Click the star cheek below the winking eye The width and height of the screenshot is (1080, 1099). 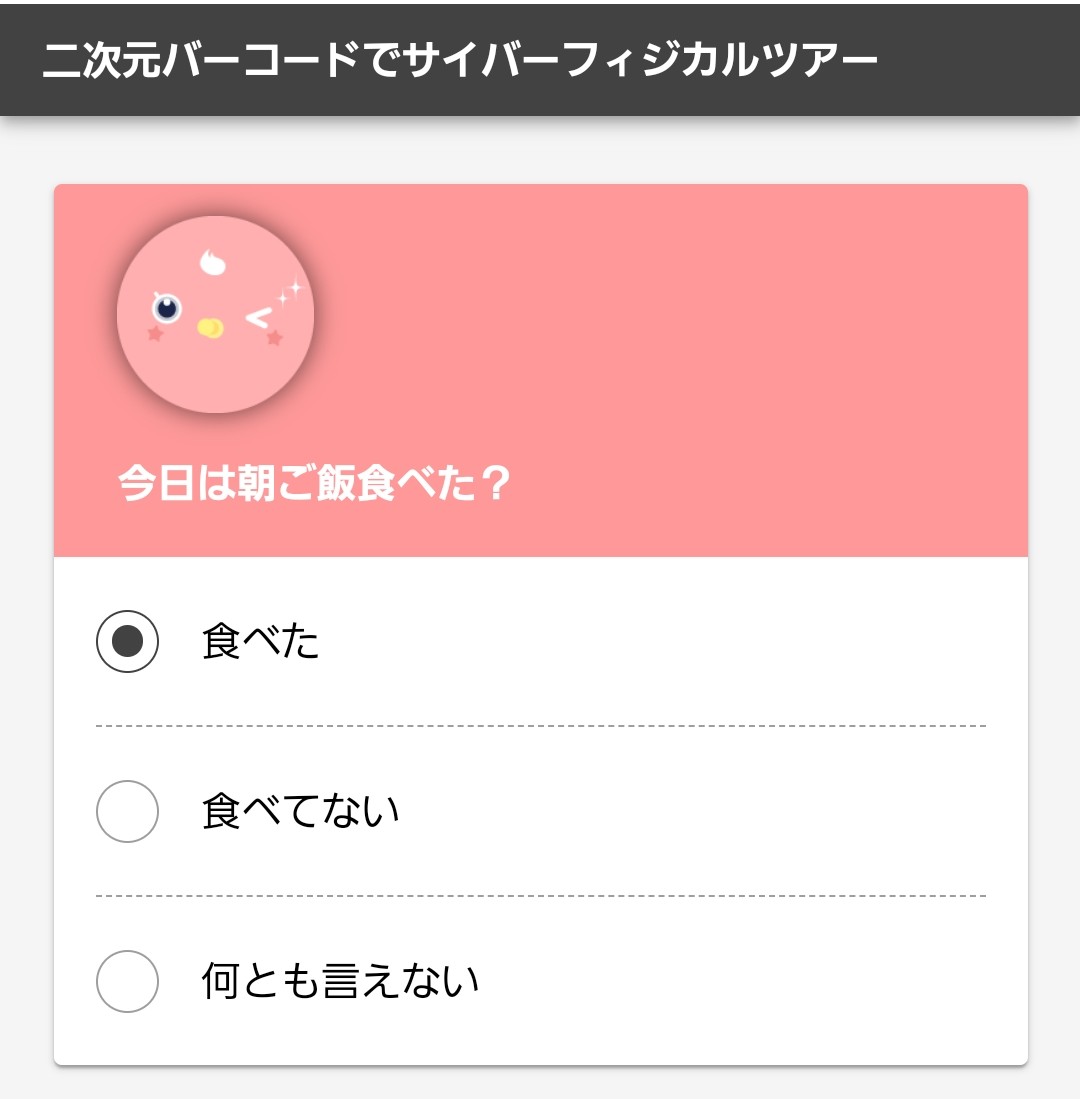click(275, 338)
